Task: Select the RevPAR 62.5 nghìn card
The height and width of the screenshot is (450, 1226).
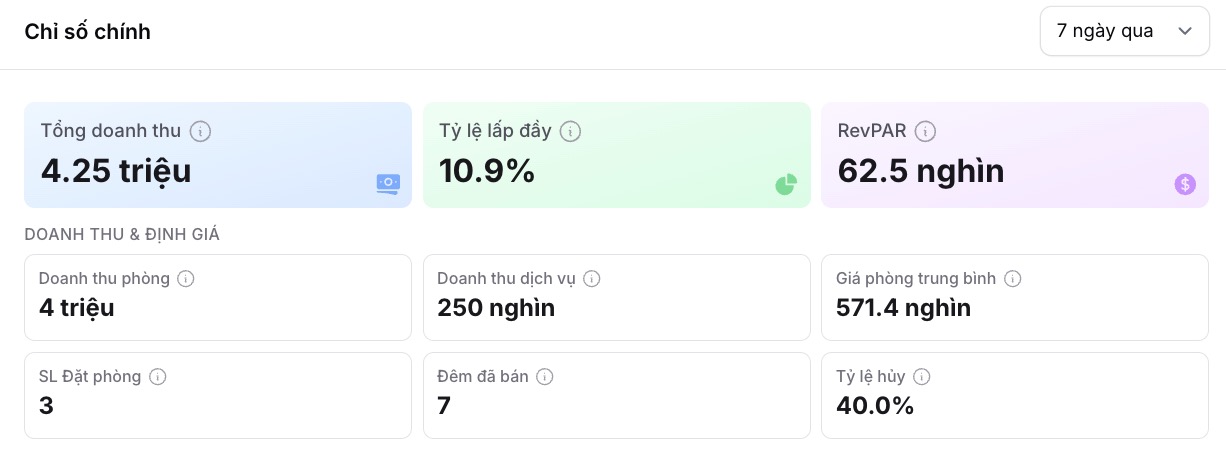Action: (1014, 155)
